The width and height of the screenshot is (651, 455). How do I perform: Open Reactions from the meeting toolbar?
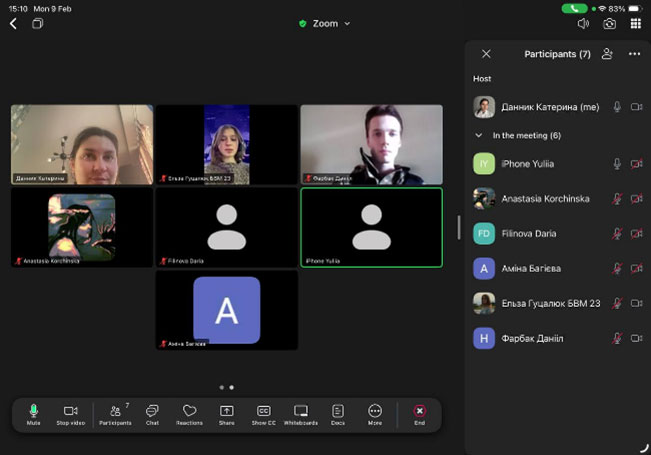[189, 414]
